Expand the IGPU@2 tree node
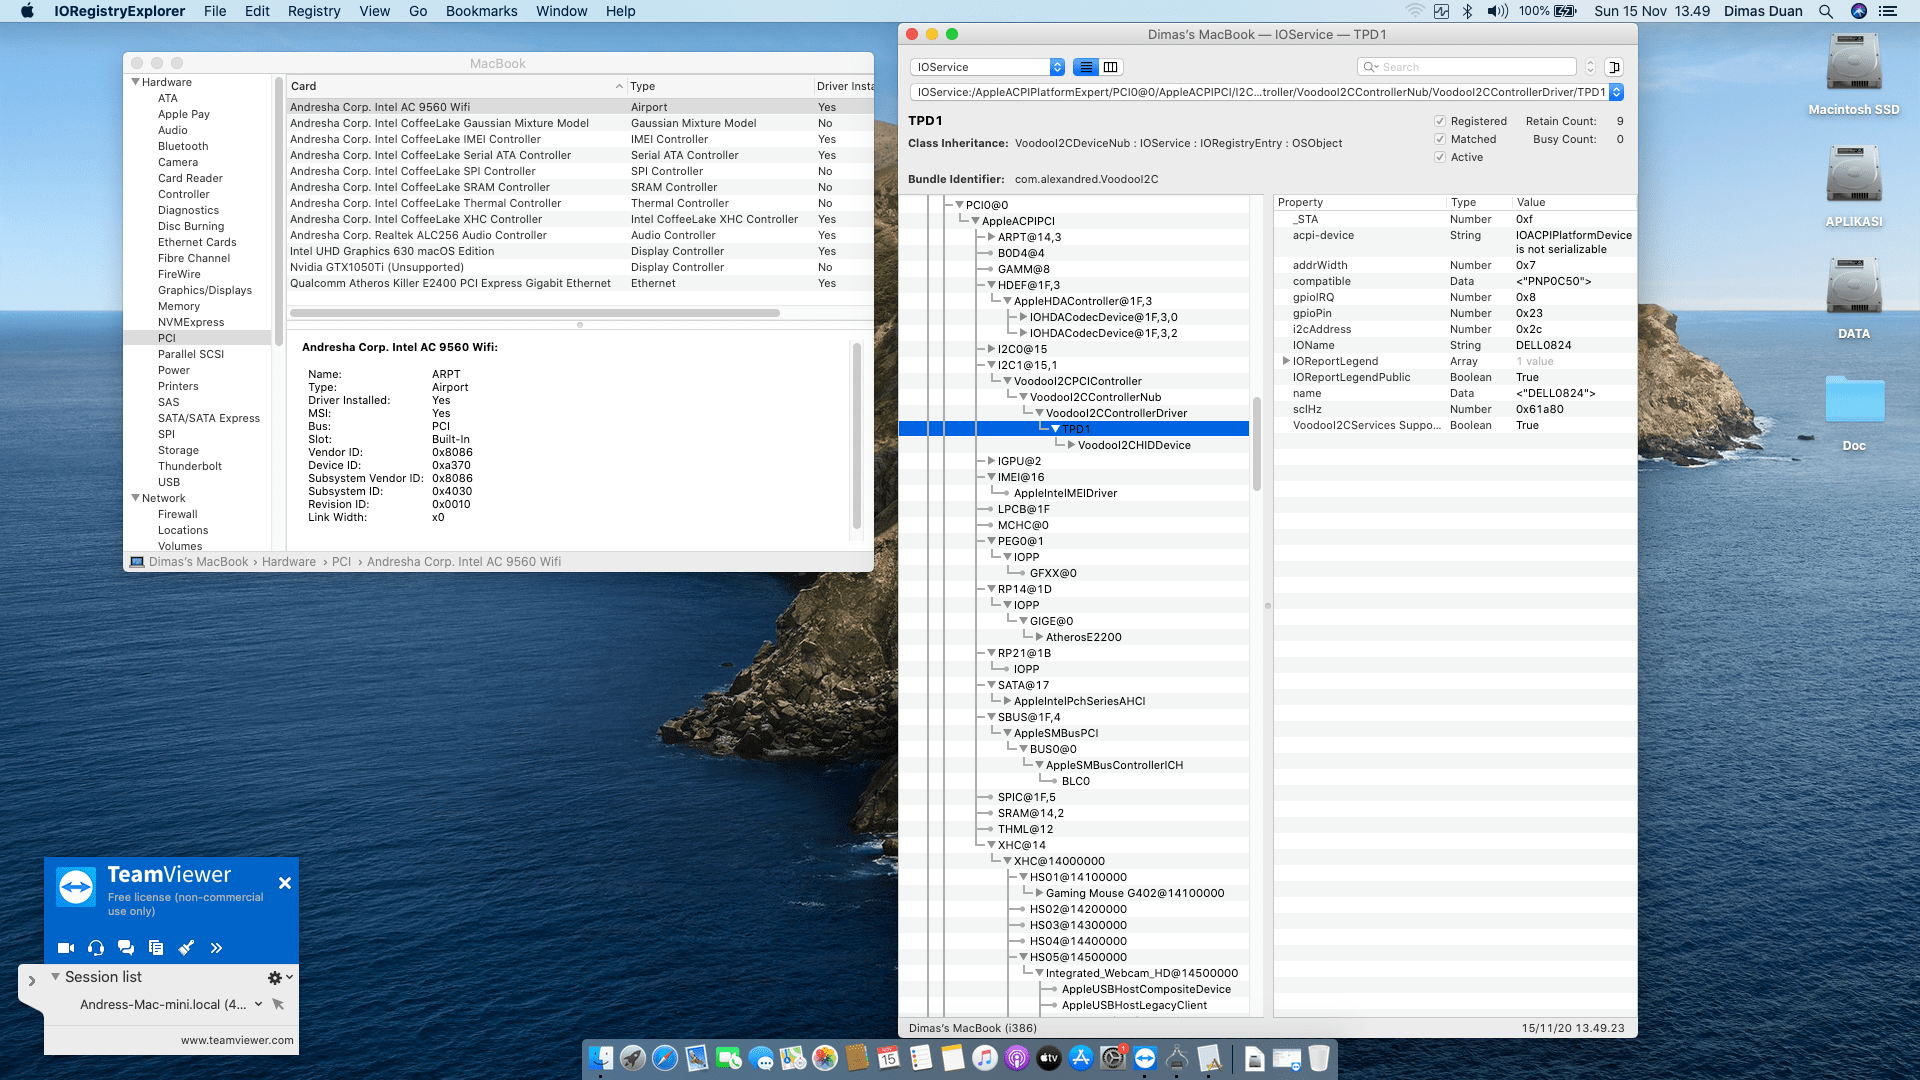1920x1080 pixels. (x=991, y=461)
